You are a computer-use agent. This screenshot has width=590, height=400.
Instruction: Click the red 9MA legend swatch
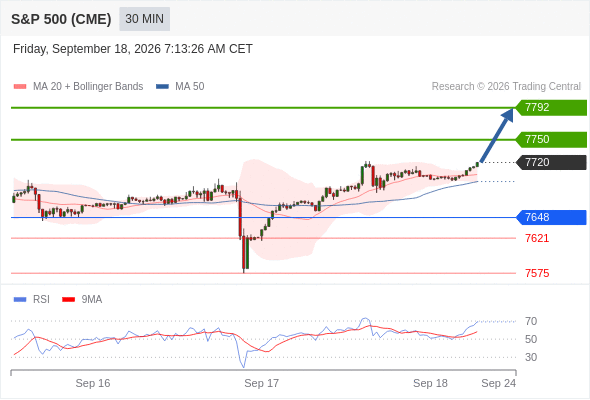coord(68,300)
